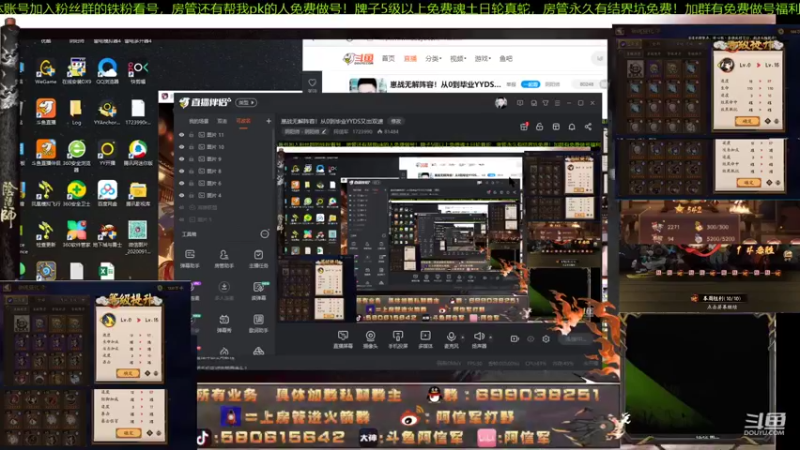Toggle the lock on 图片 11 layer
The width and height of the screenshot is (800, 450).
click(191, 135)
